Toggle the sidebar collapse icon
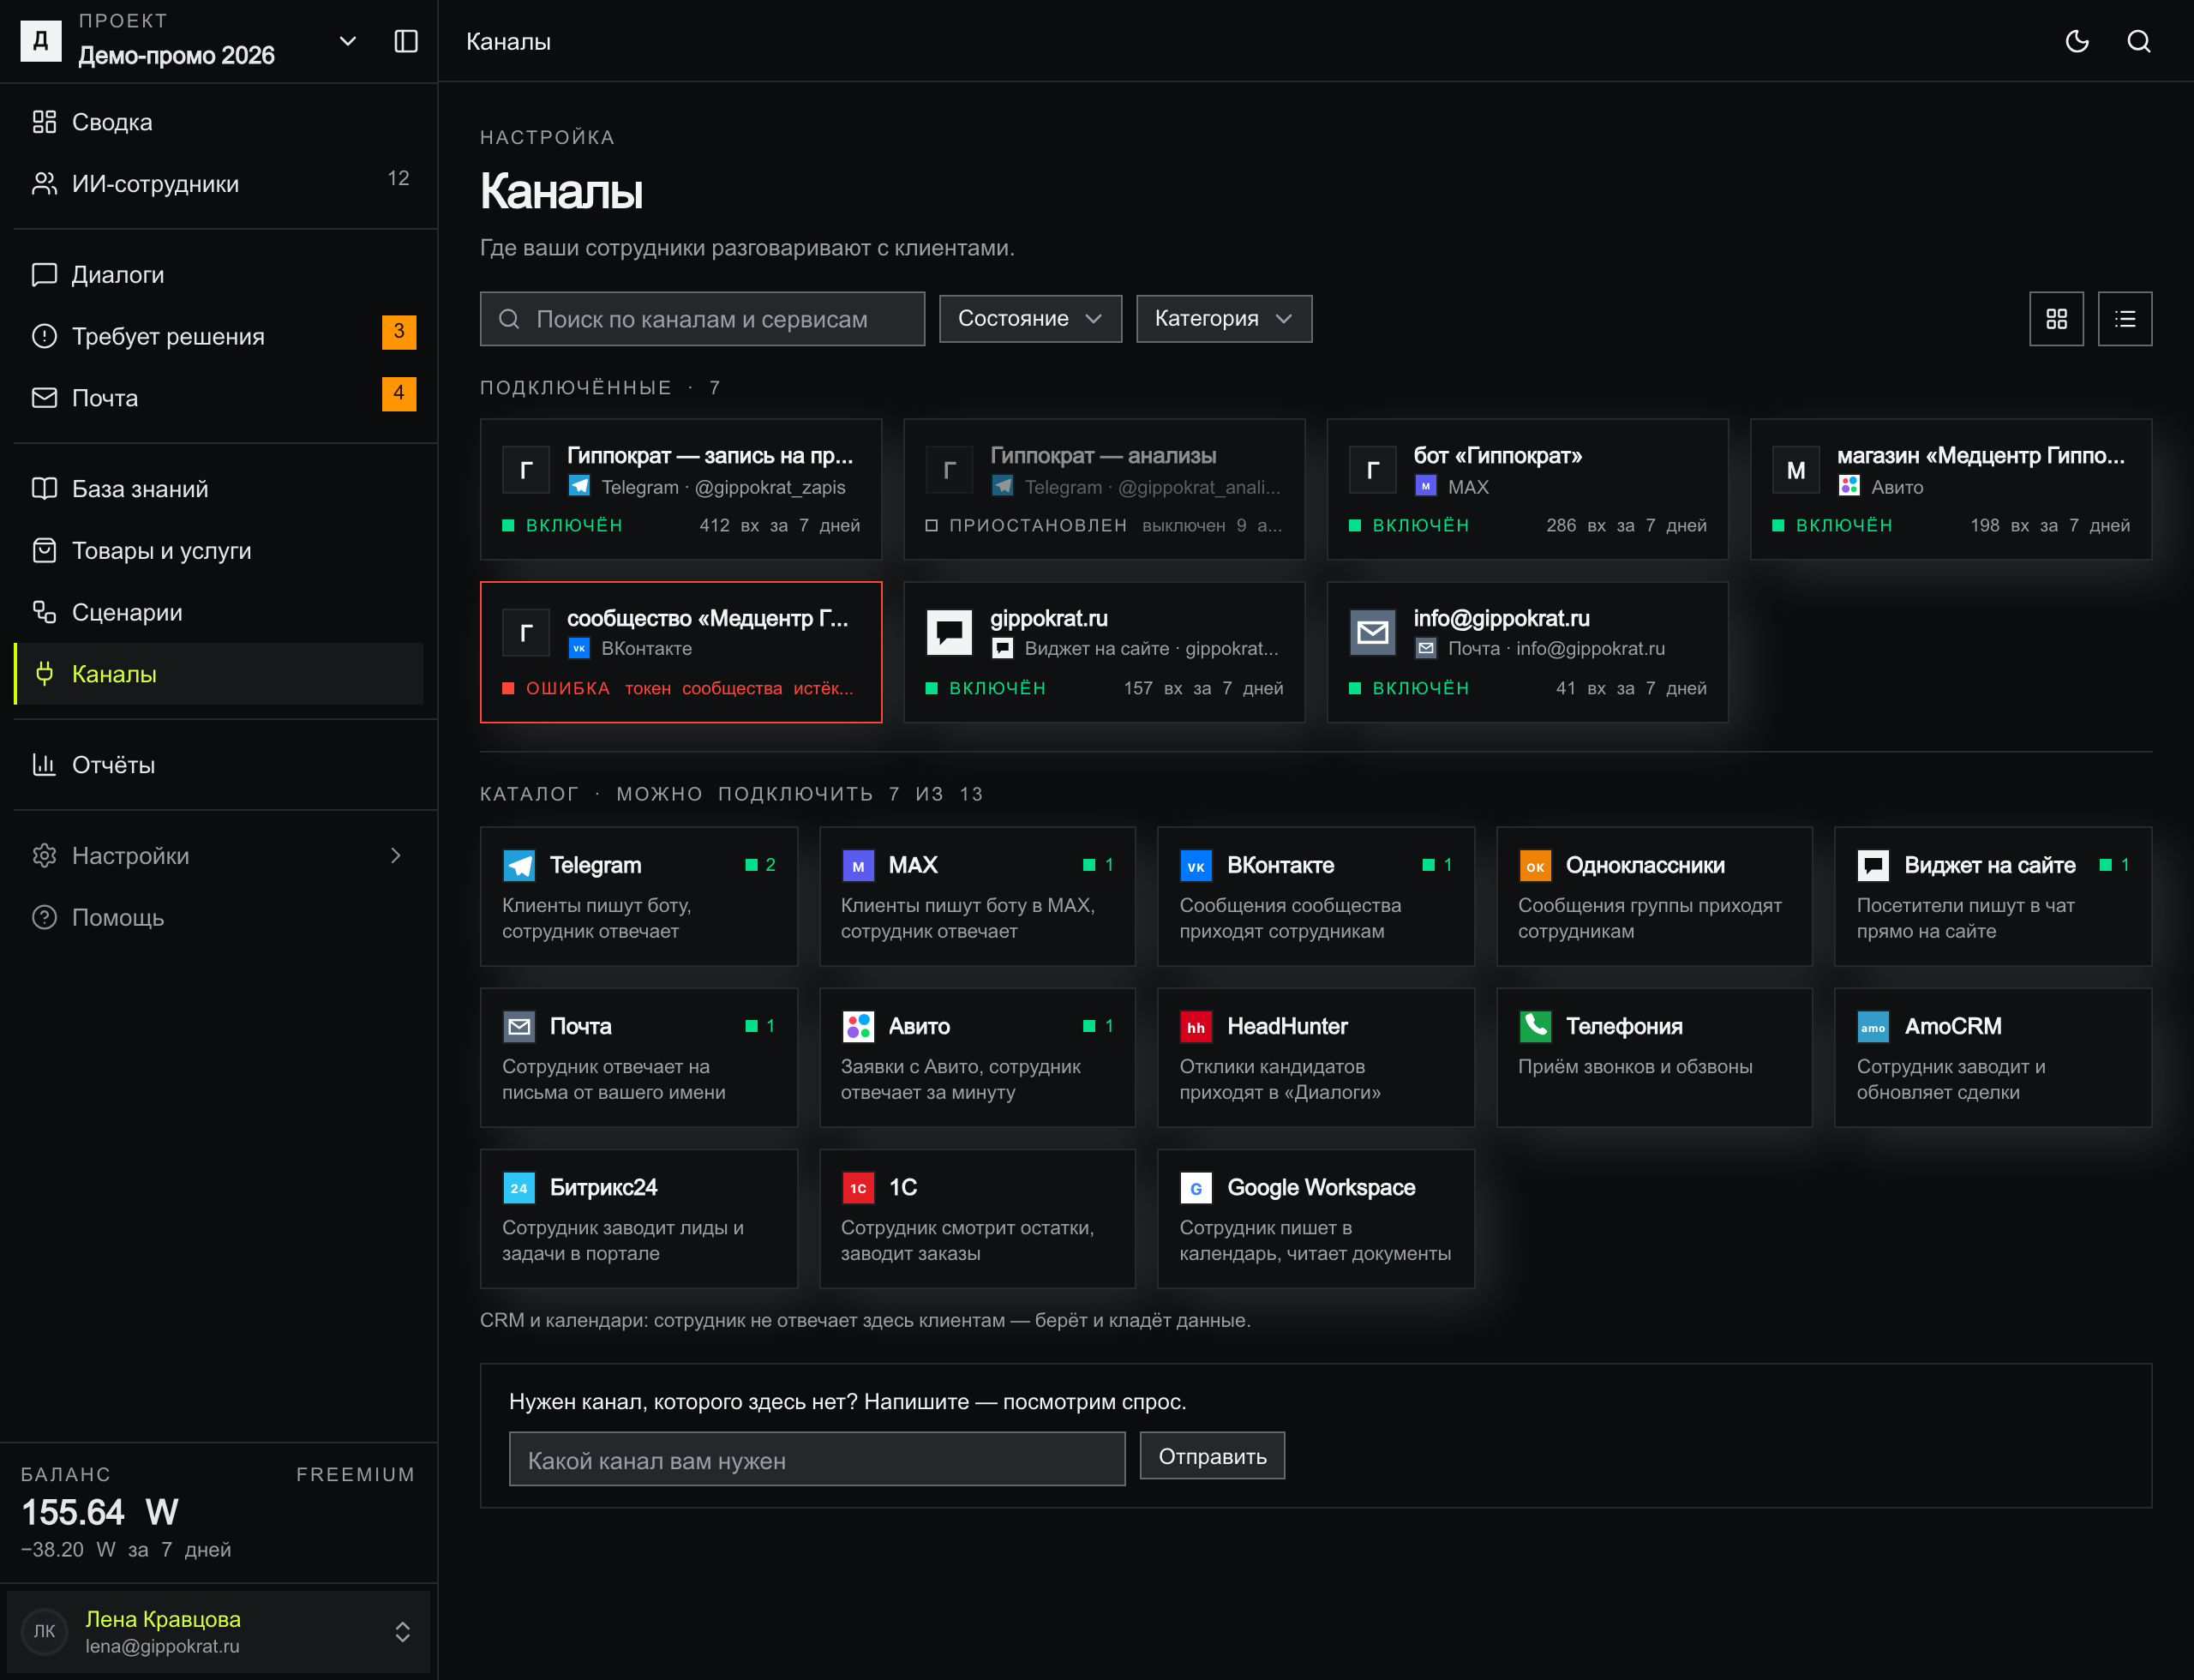 pos(405,41)
